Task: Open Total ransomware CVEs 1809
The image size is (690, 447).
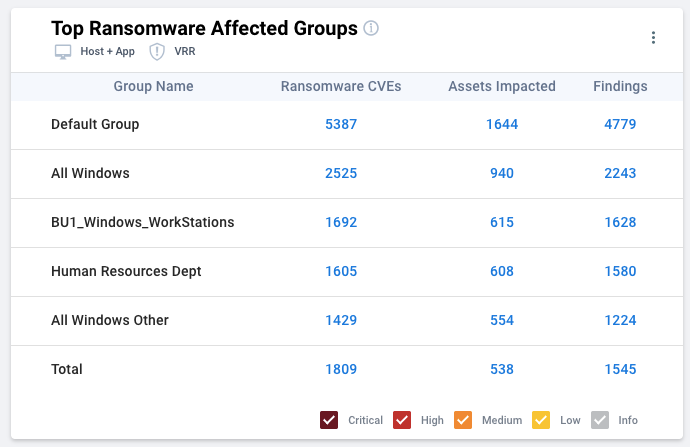Action: click(x=341, y=370)
